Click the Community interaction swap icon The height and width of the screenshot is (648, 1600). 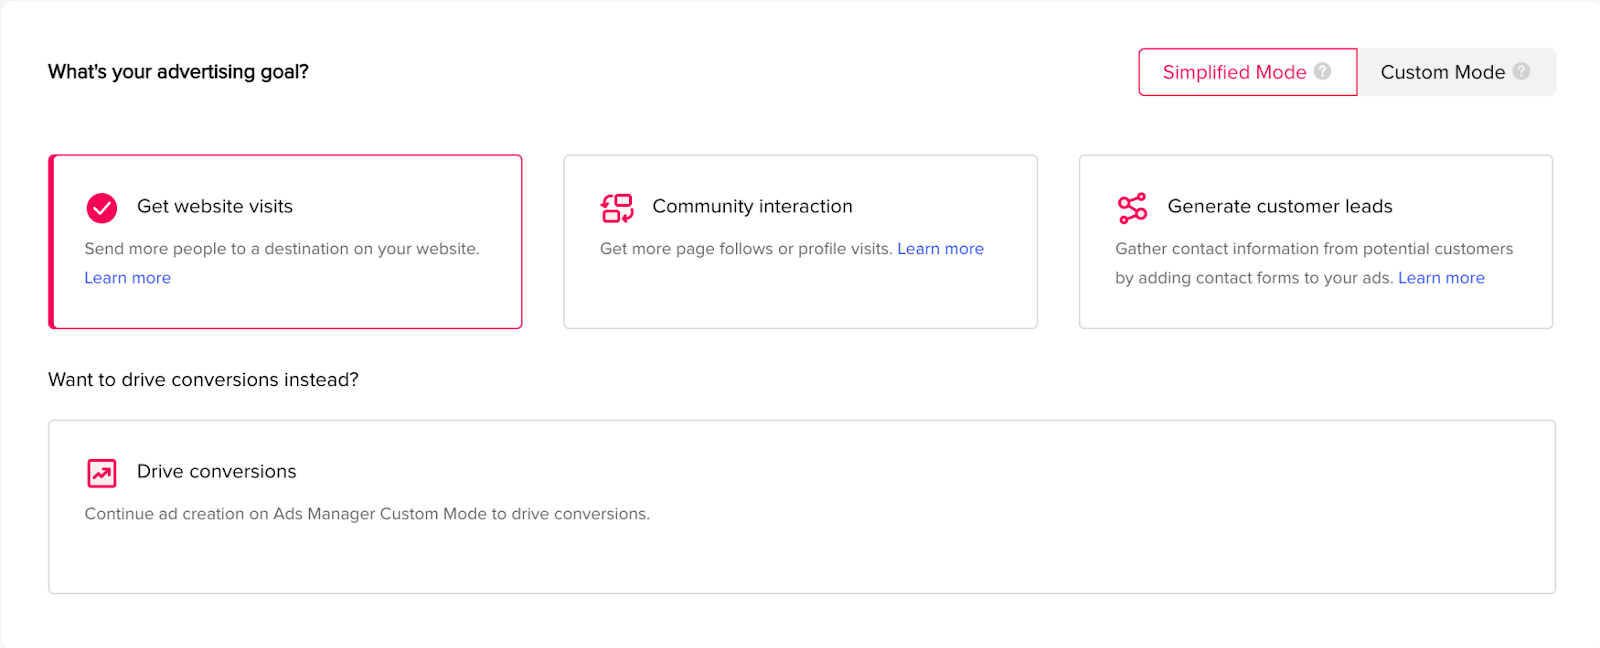coord(617,207)
